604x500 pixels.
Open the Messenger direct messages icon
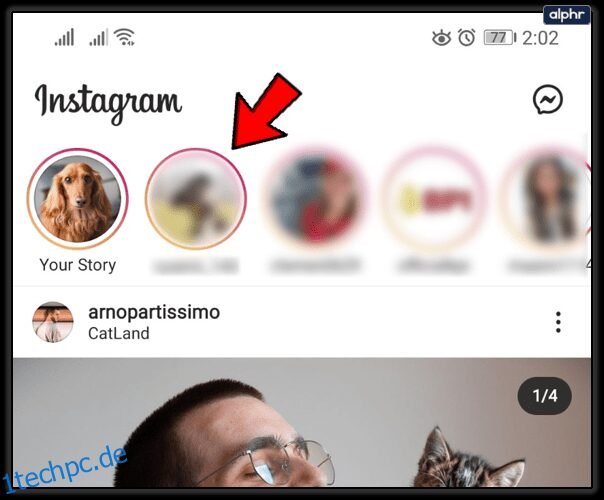click(547, 100)
